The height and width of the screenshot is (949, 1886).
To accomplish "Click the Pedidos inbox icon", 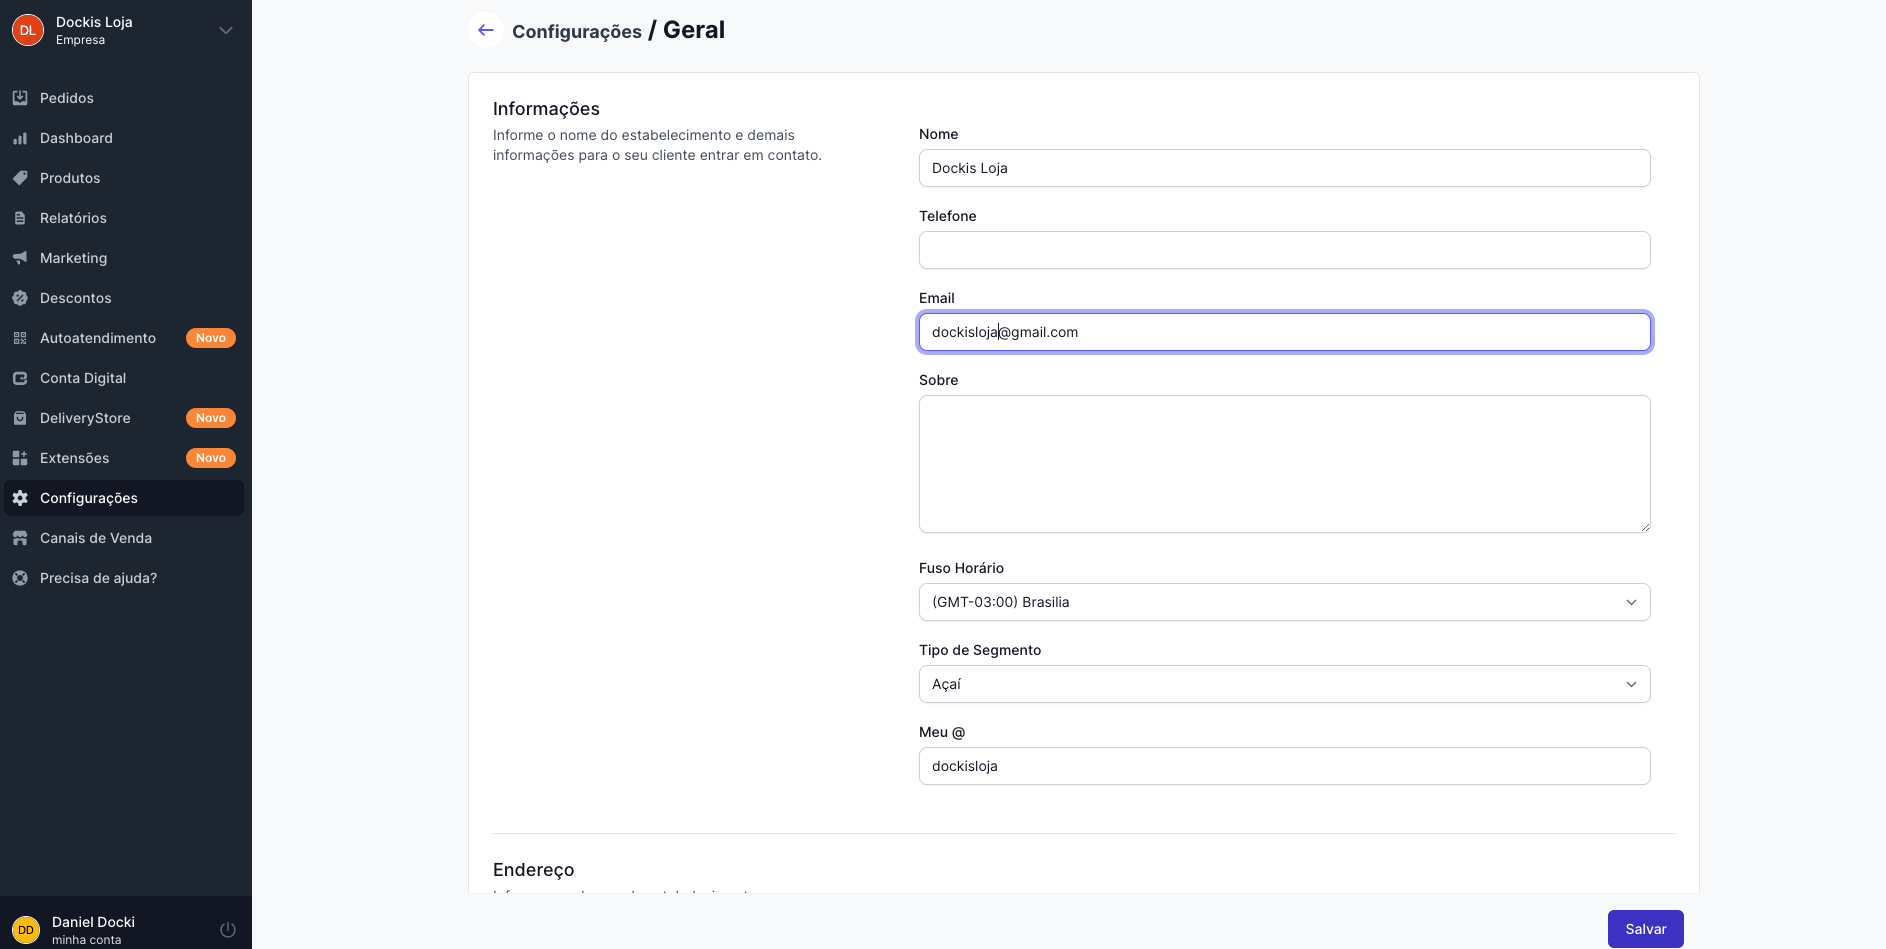I will (20, 98).
